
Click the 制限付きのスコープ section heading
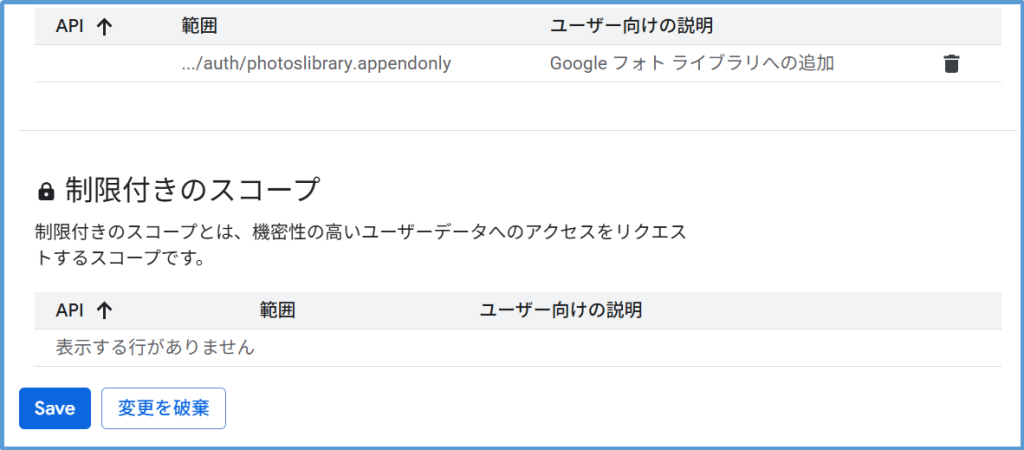coord(192,189)
